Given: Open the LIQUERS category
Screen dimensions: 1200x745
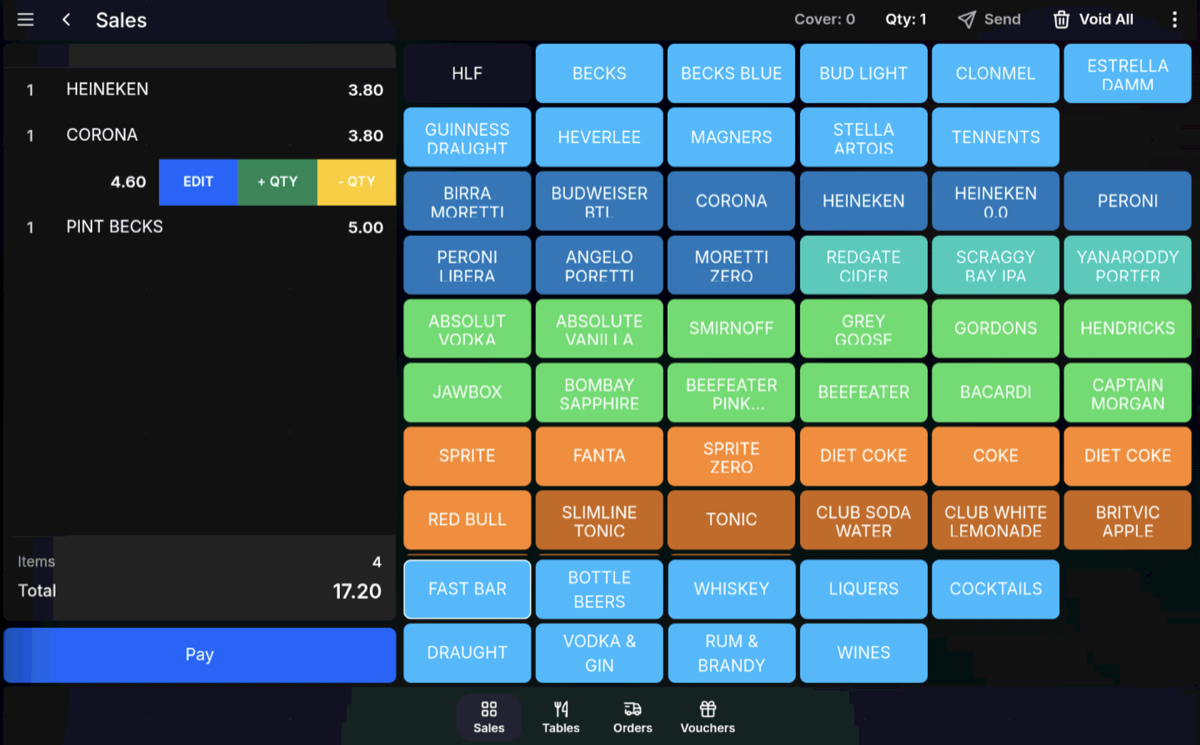Looking at the screenshot, I should 863,589.
